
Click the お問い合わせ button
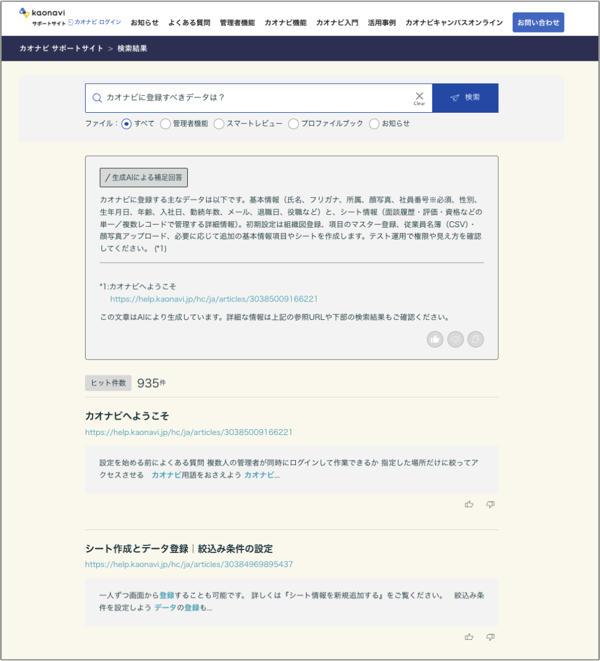(538, 22)
